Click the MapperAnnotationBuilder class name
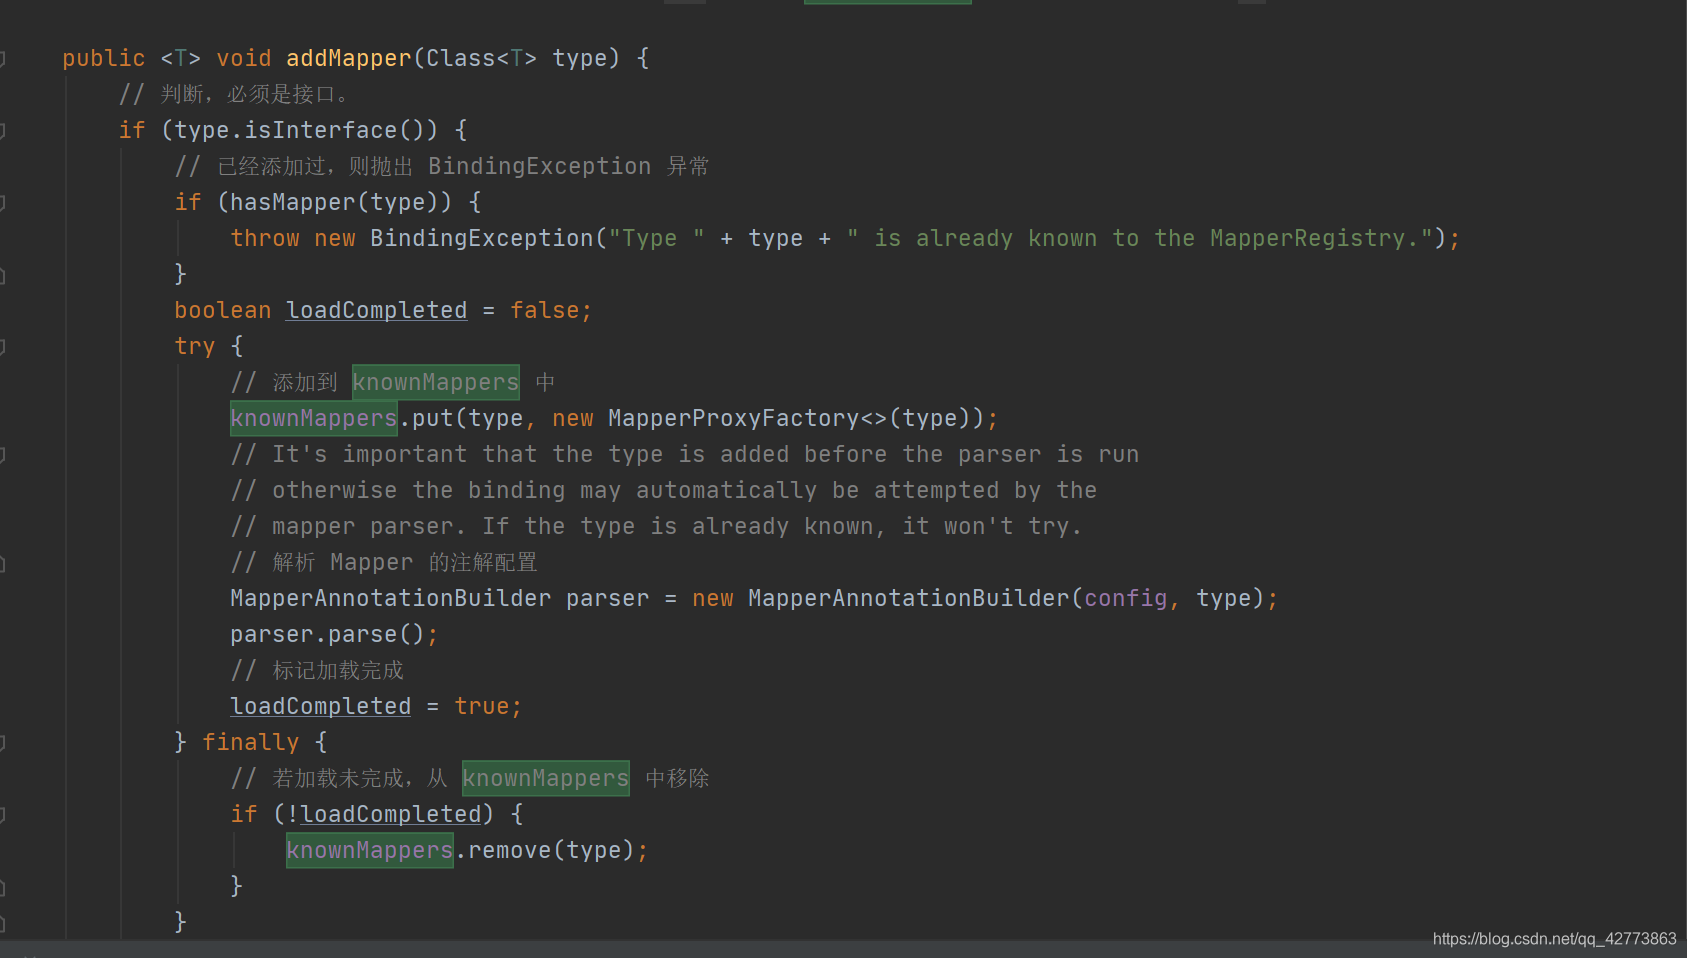This screenshot has height=958, width=1687. tap(389, 598)
